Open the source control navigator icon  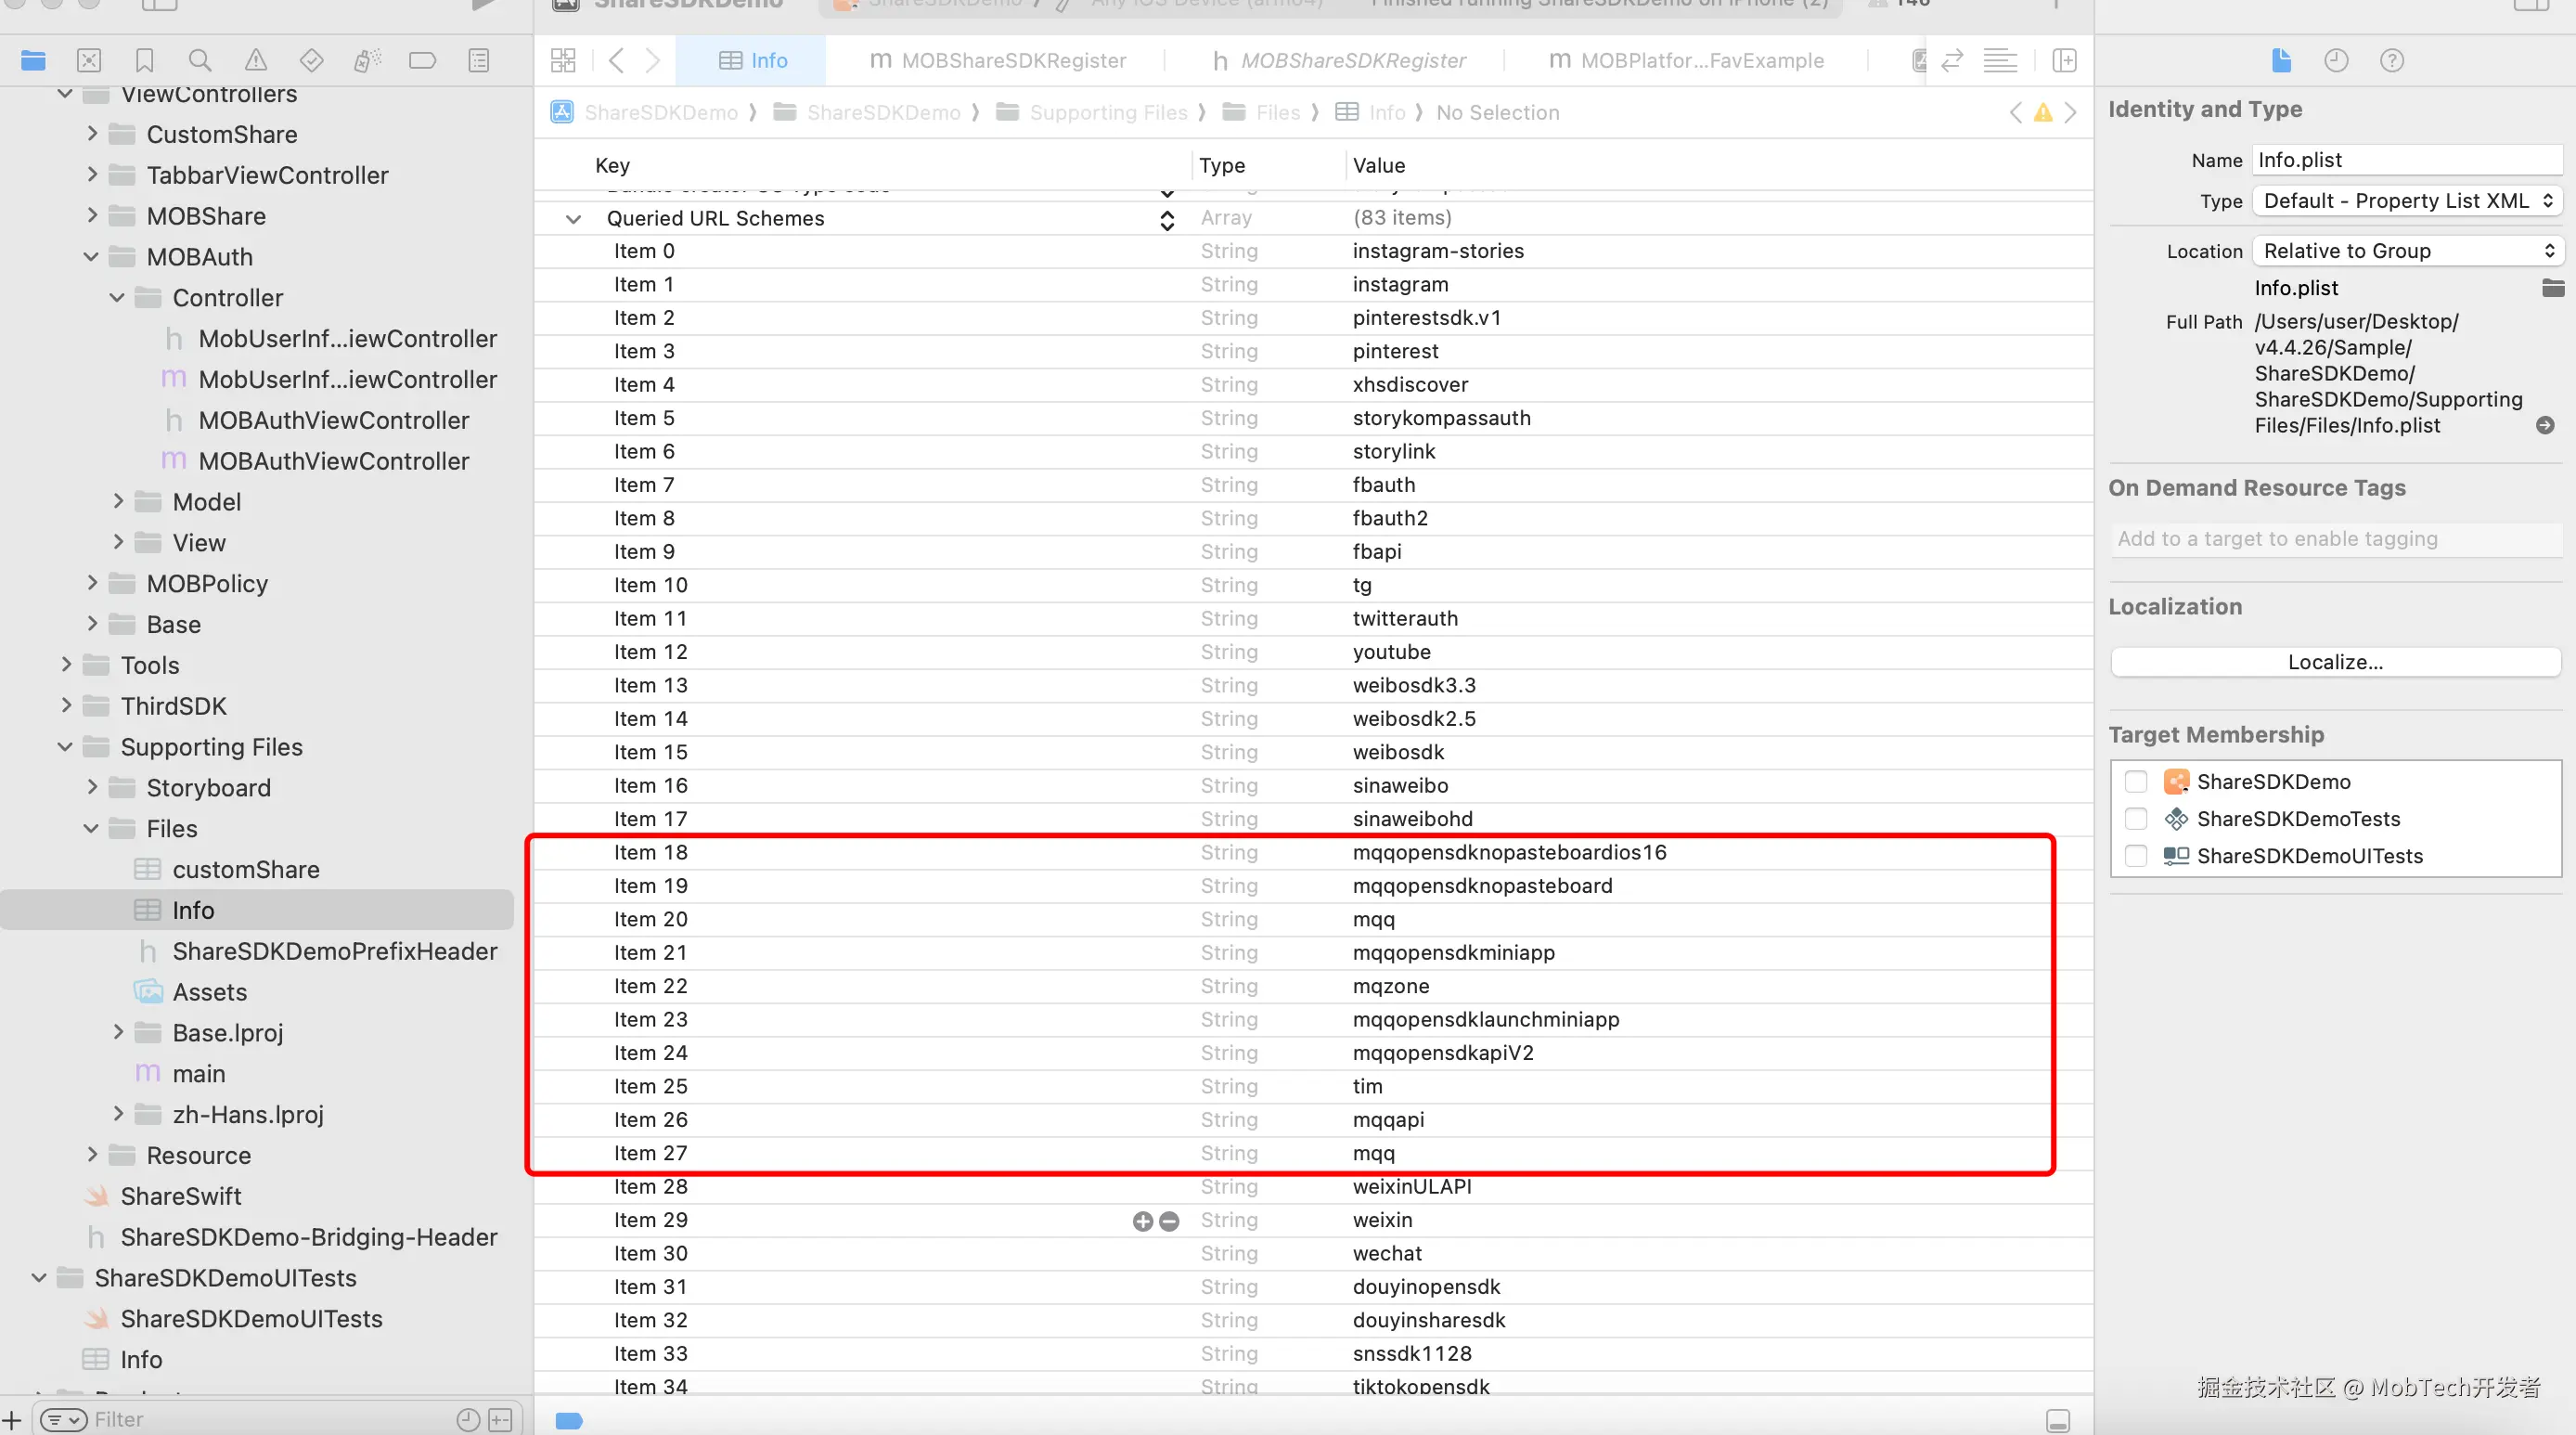(89, 61)
